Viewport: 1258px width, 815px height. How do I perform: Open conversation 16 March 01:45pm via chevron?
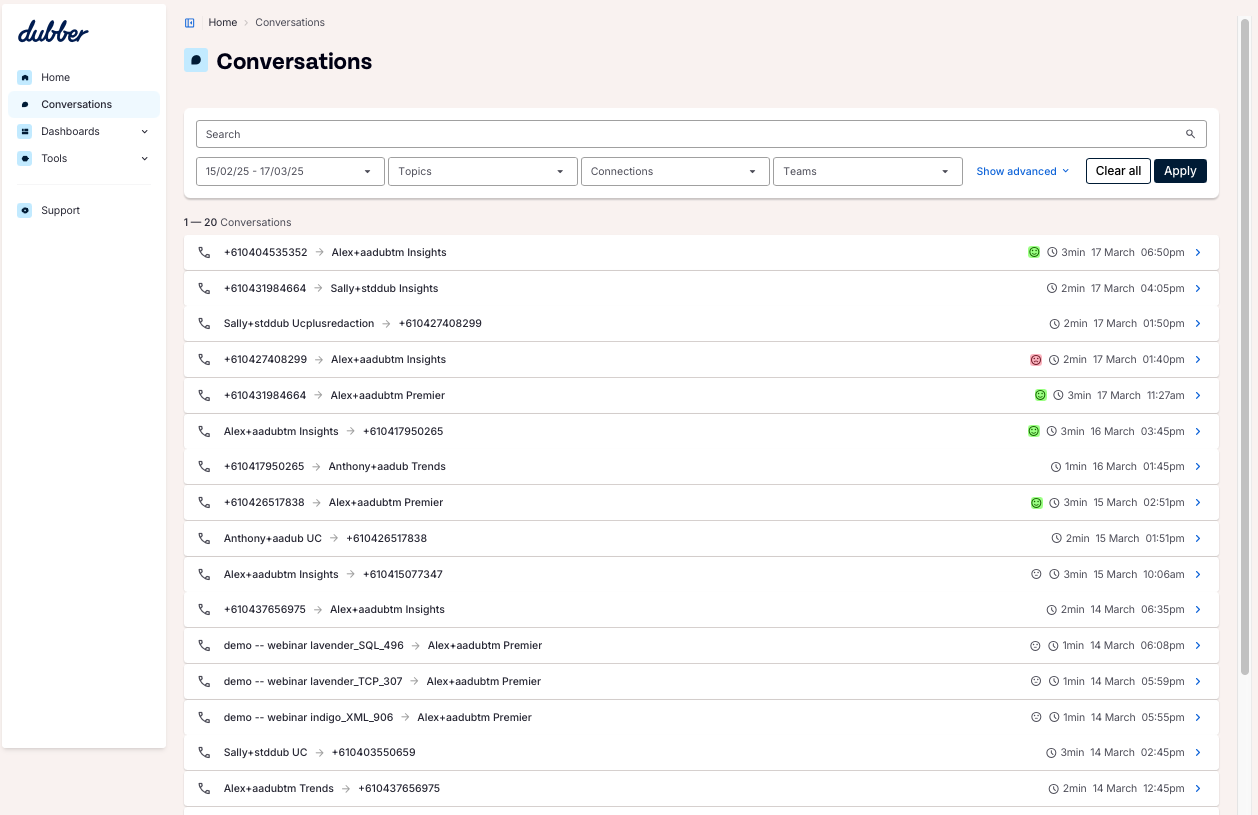click(1198, 466)
